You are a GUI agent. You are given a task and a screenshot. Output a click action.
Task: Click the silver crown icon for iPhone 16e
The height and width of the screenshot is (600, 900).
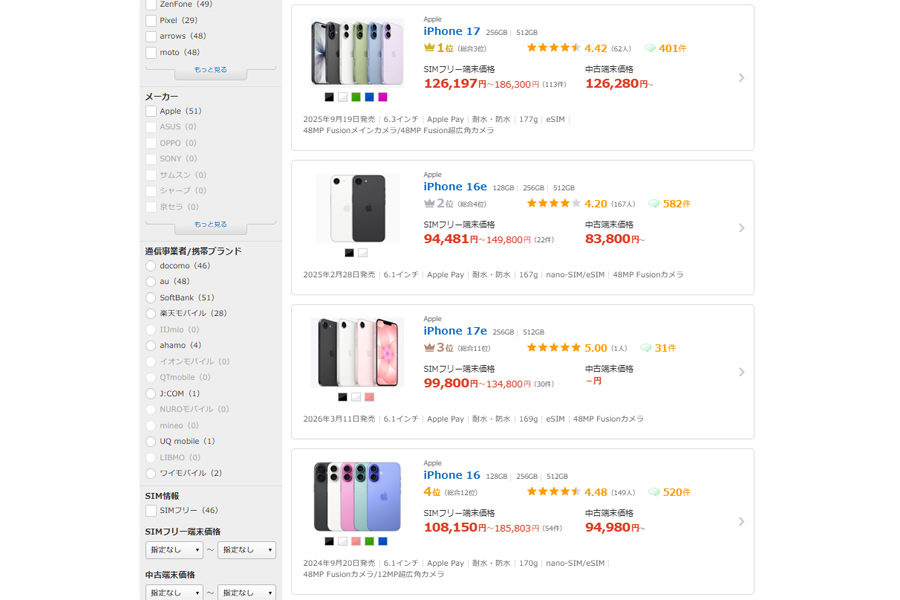pyautogui.click(x=429, y=204)
